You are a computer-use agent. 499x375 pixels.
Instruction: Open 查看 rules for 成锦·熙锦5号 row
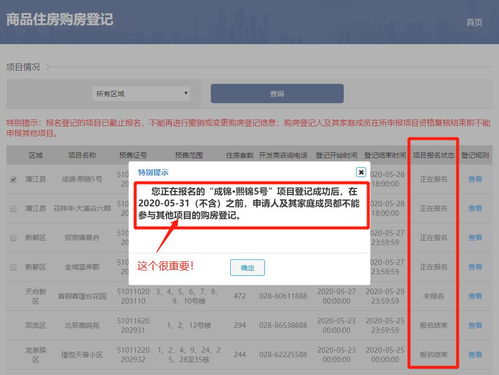[475, 179]
